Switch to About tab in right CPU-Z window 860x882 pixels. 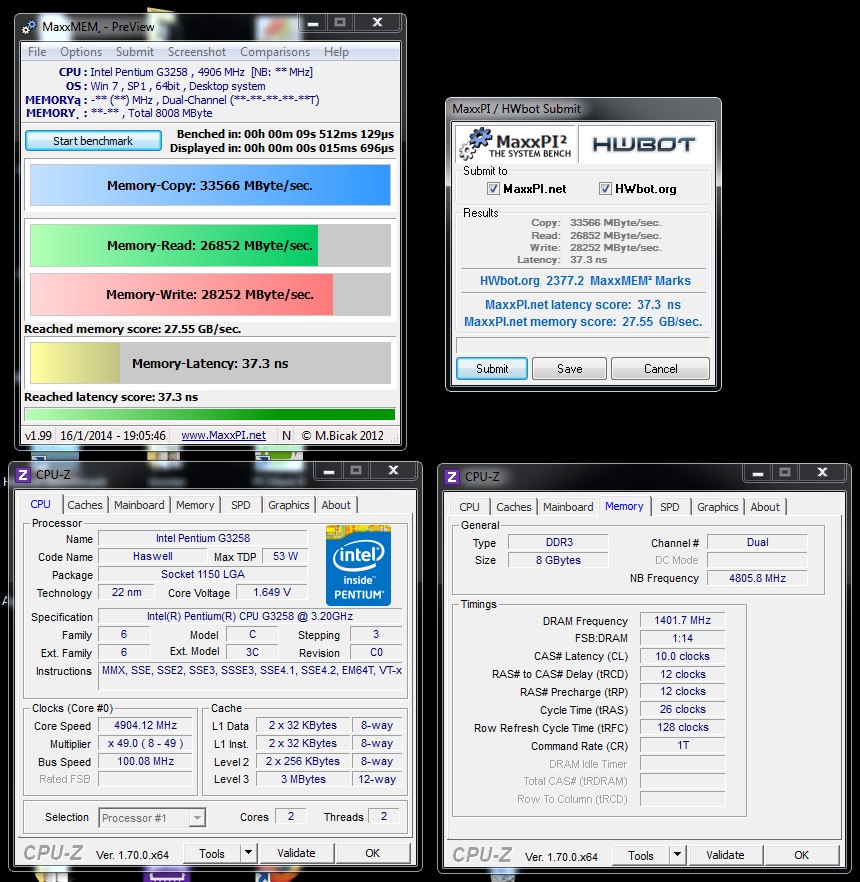(765, 507)
